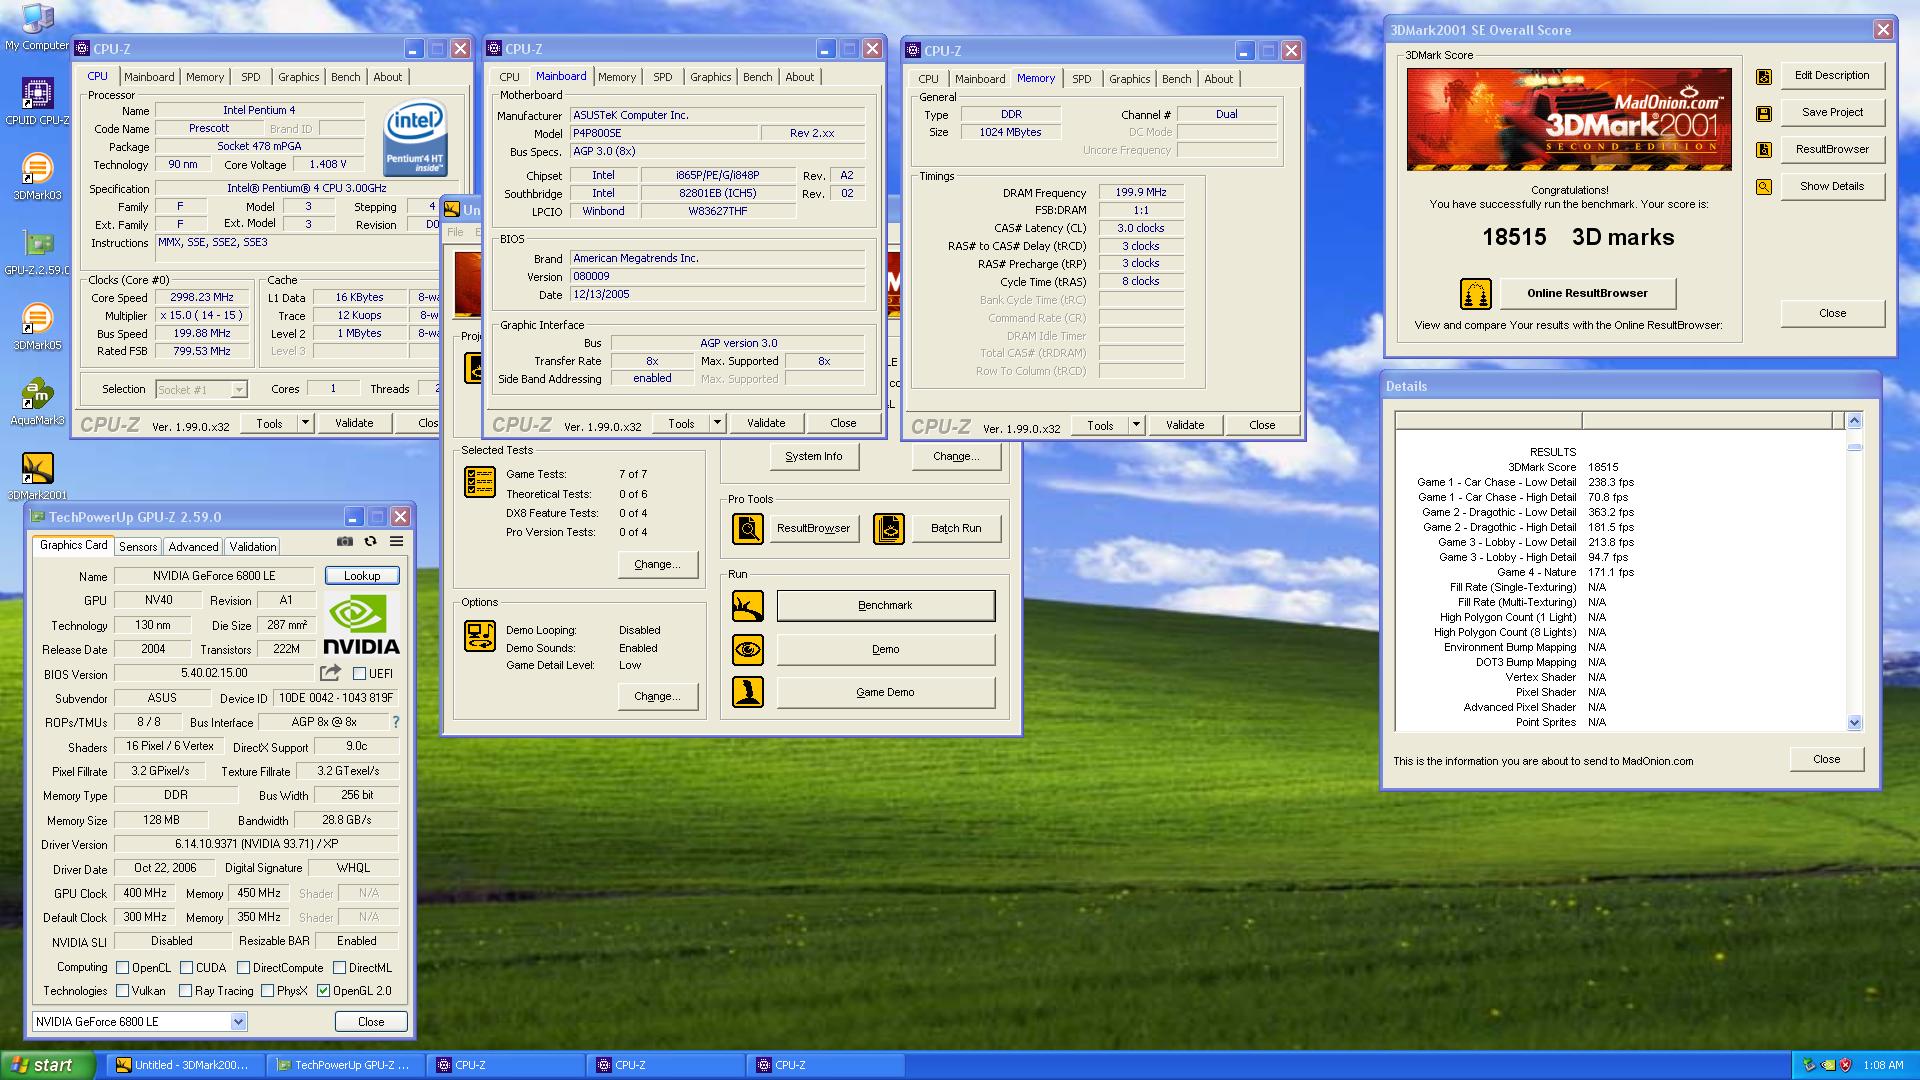Image resolution: width=1920 pixels, height=1080 pixels.
Task: Switch to the Advanced tab in GPU-Z
Action: coord(193,547)
